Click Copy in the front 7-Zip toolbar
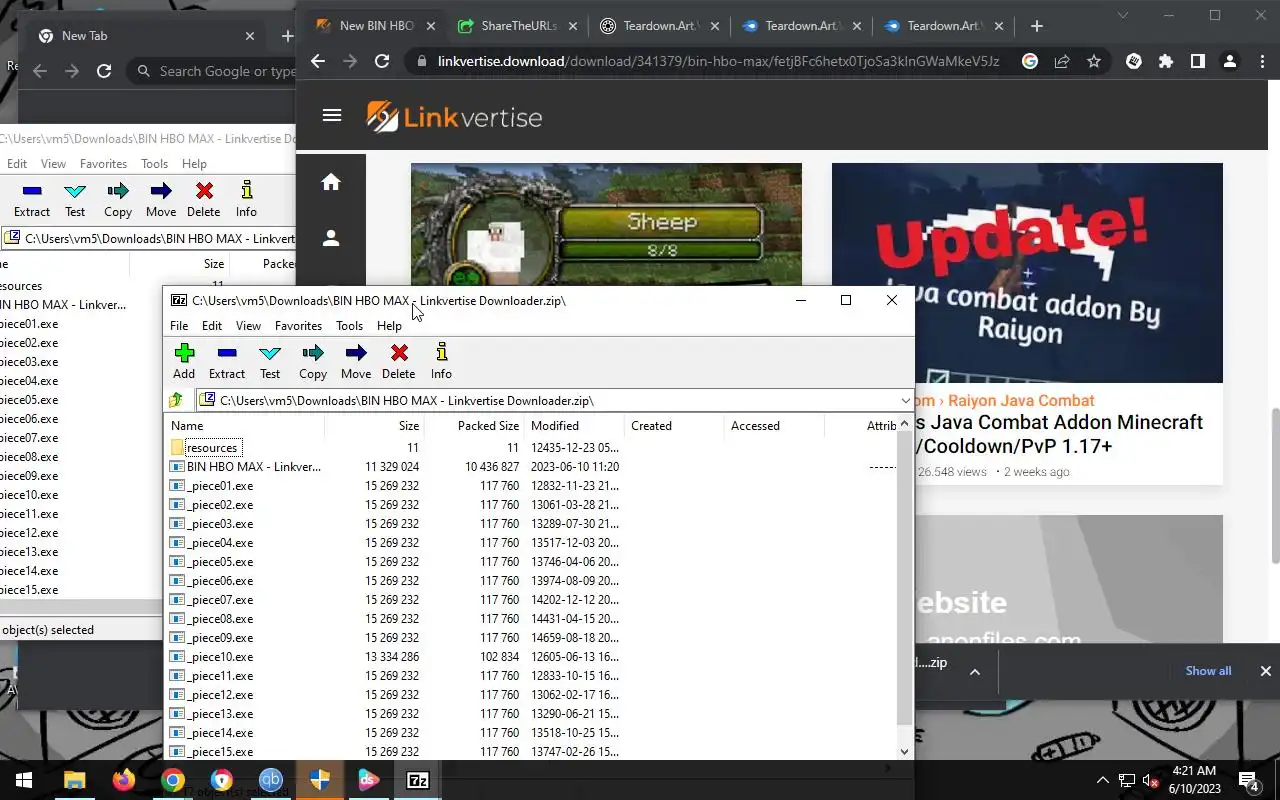The image size is (1280, 800). point(313,361)
